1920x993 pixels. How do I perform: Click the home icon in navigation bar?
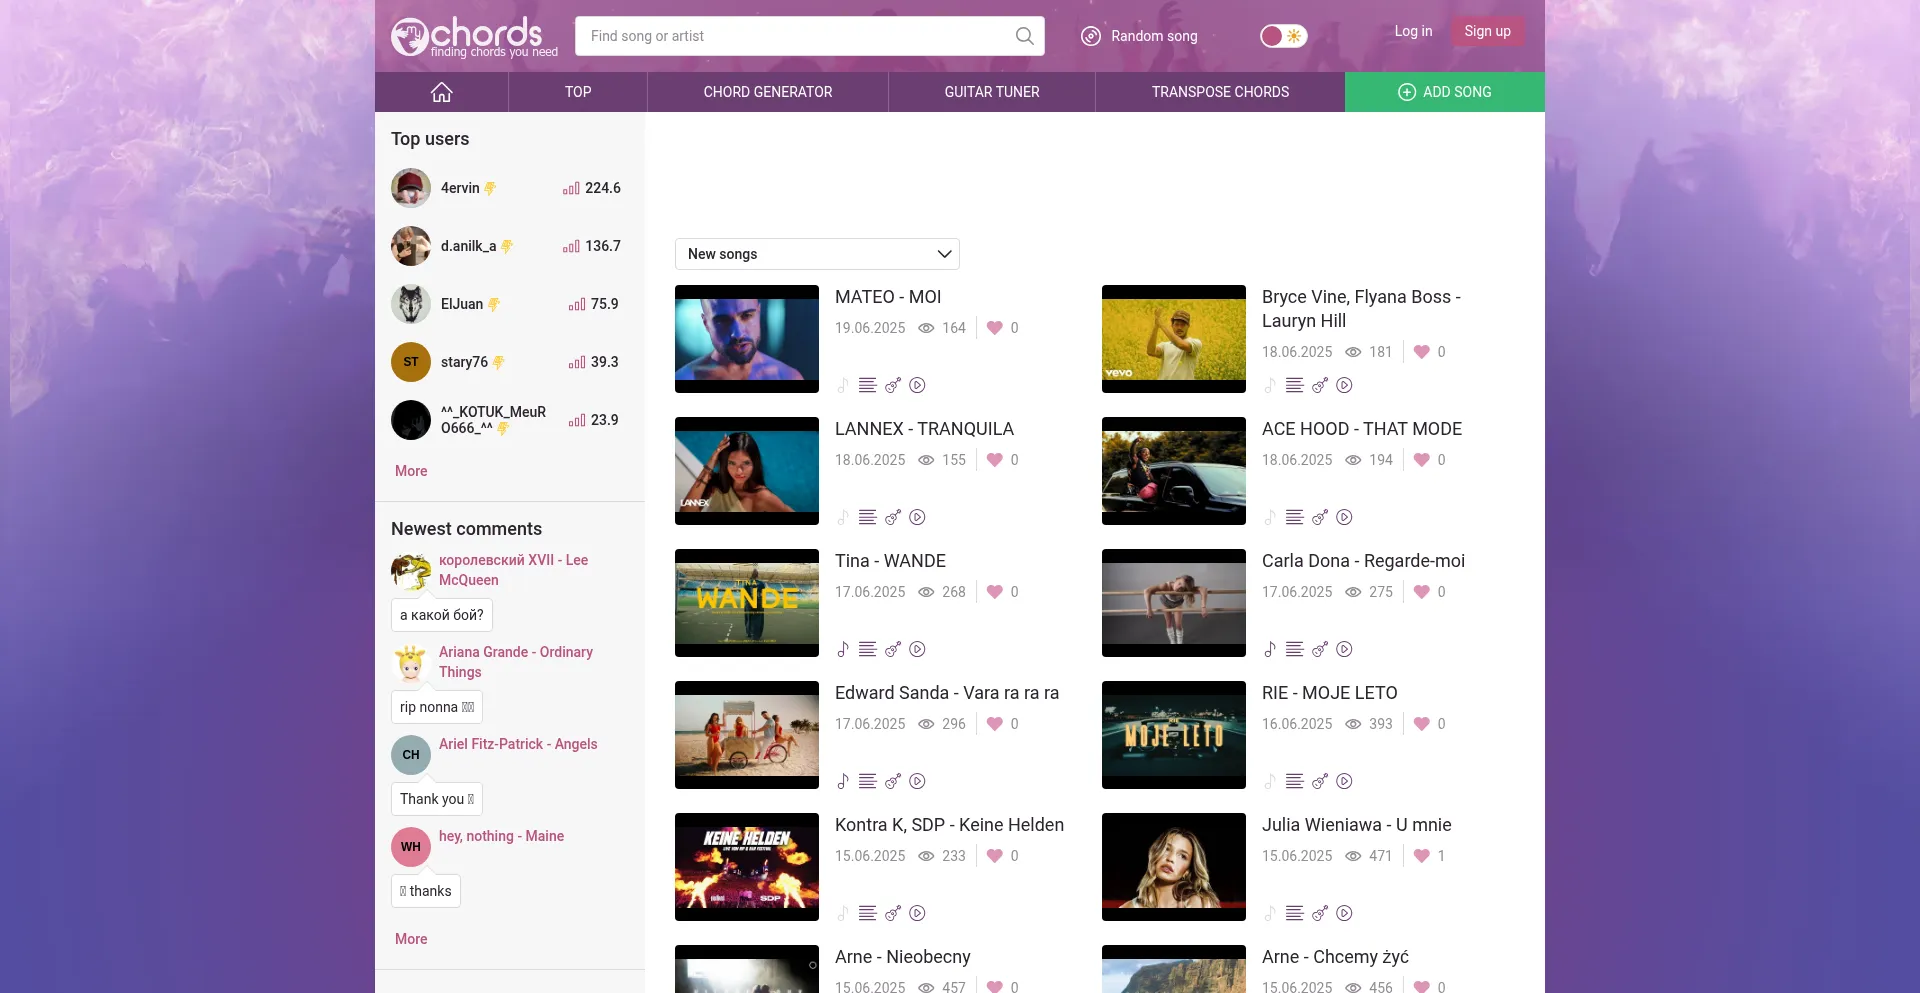pyautogui.click(x=441, y=92)
